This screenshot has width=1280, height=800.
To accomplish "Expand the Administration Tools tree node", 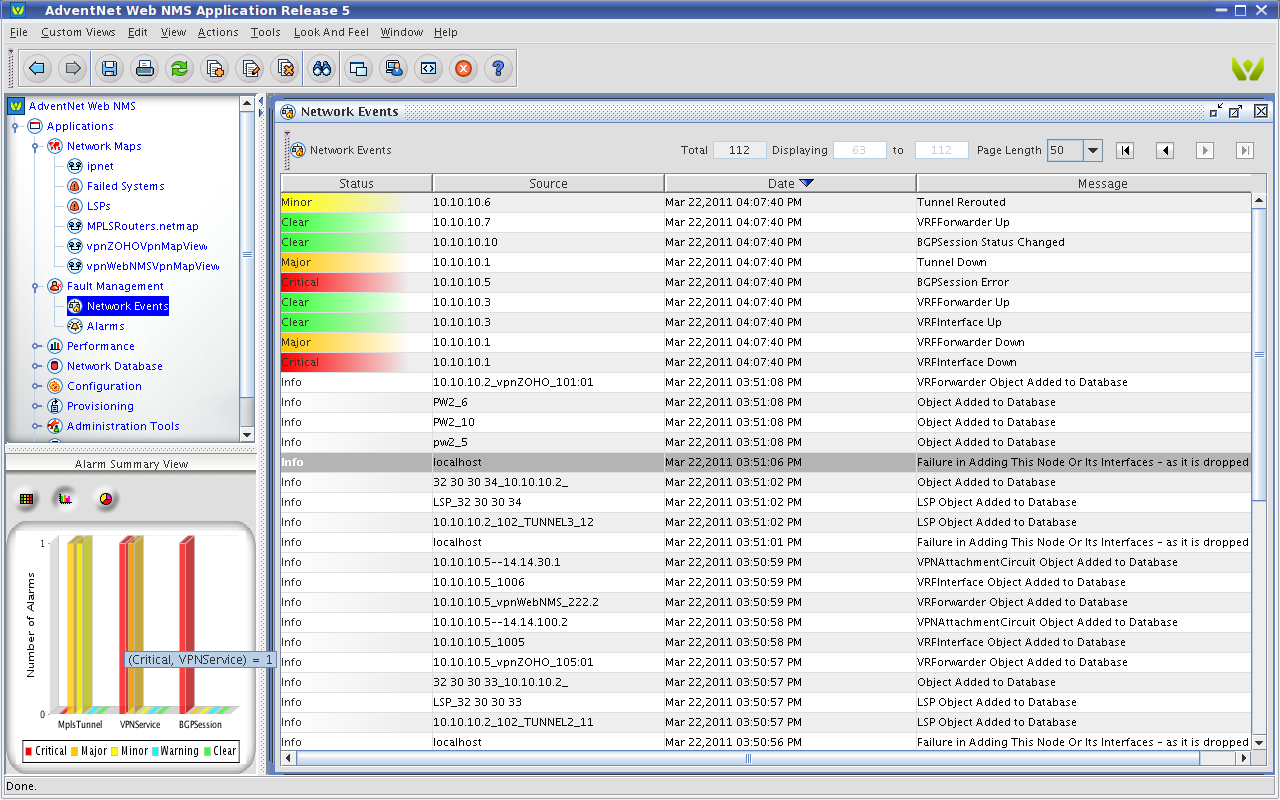I will coord(36,426).
